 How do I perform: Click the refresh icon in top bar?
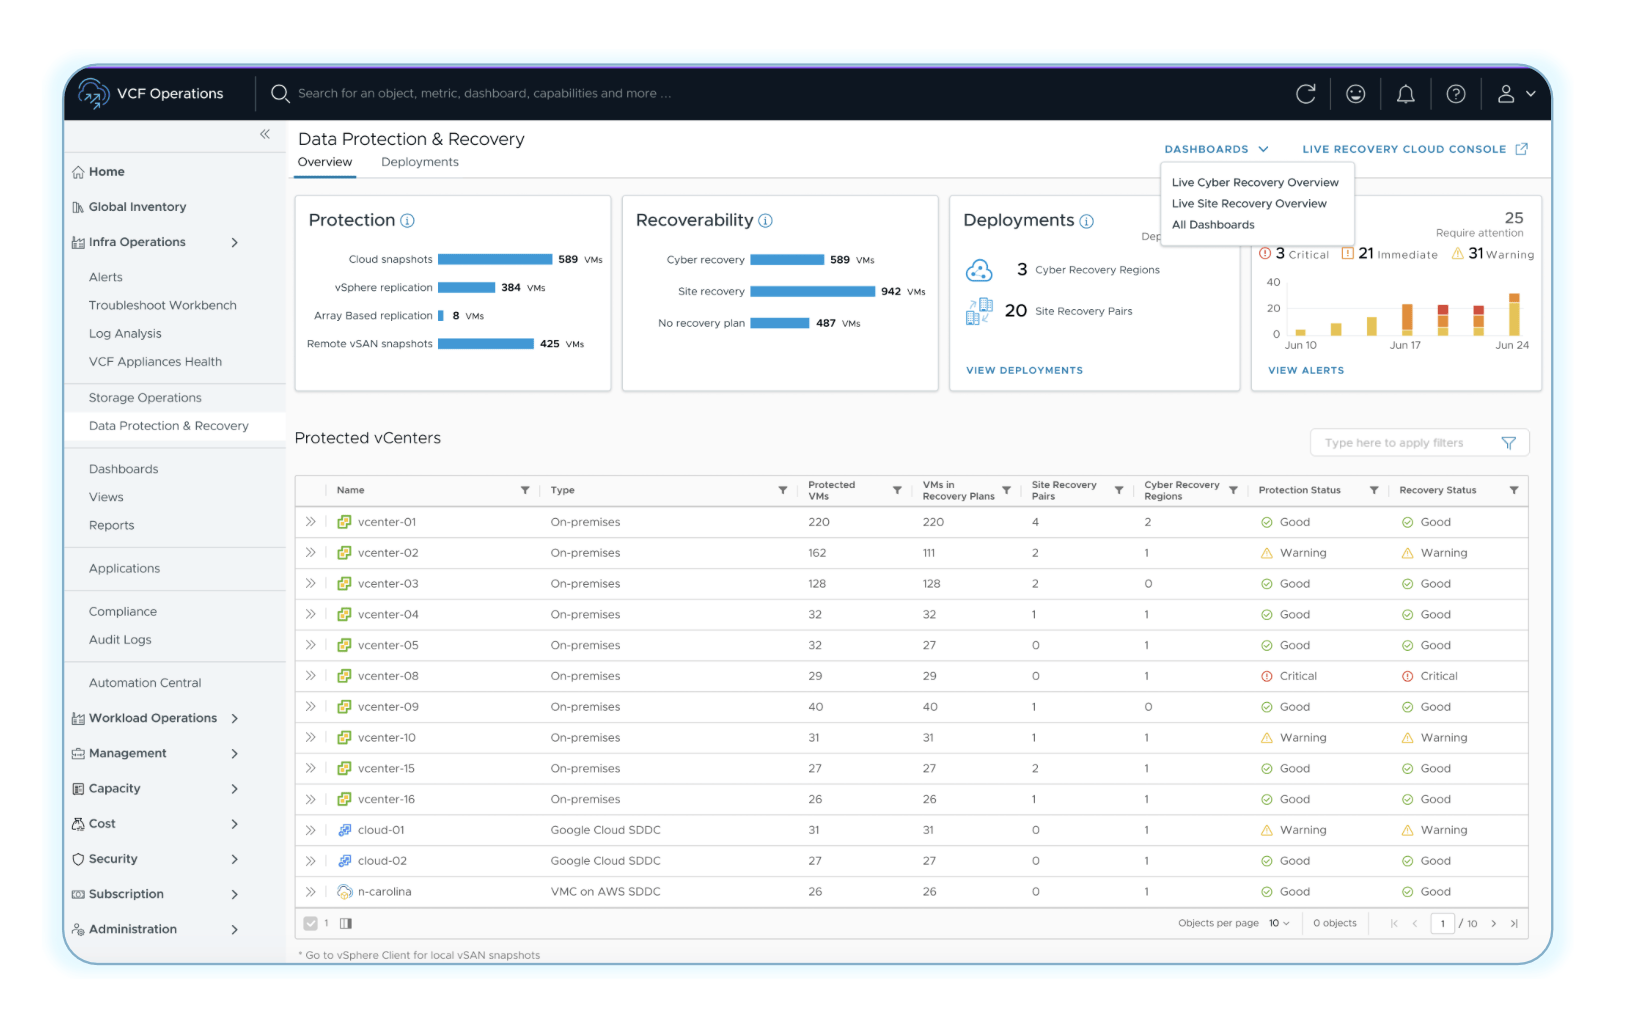pyautogui.click(x=1305, y=94)
